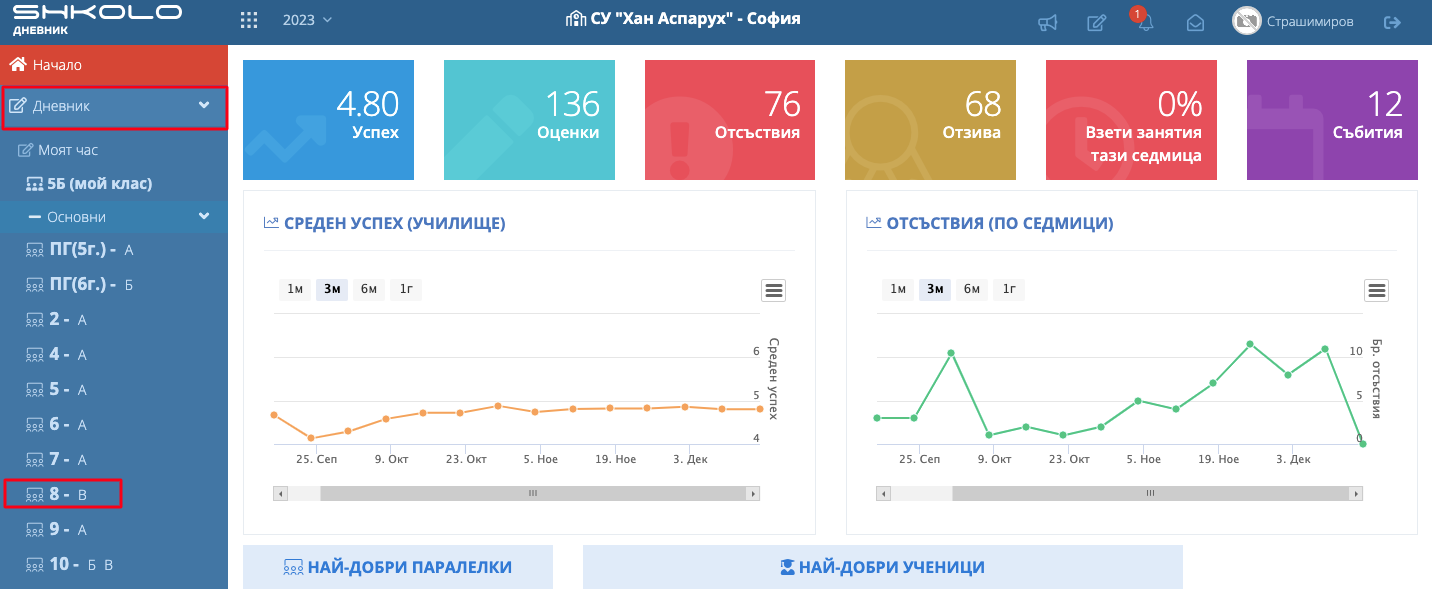Click the edit note icon in header
This screenshot has width=1432, height=589.
pos(1097,22)
